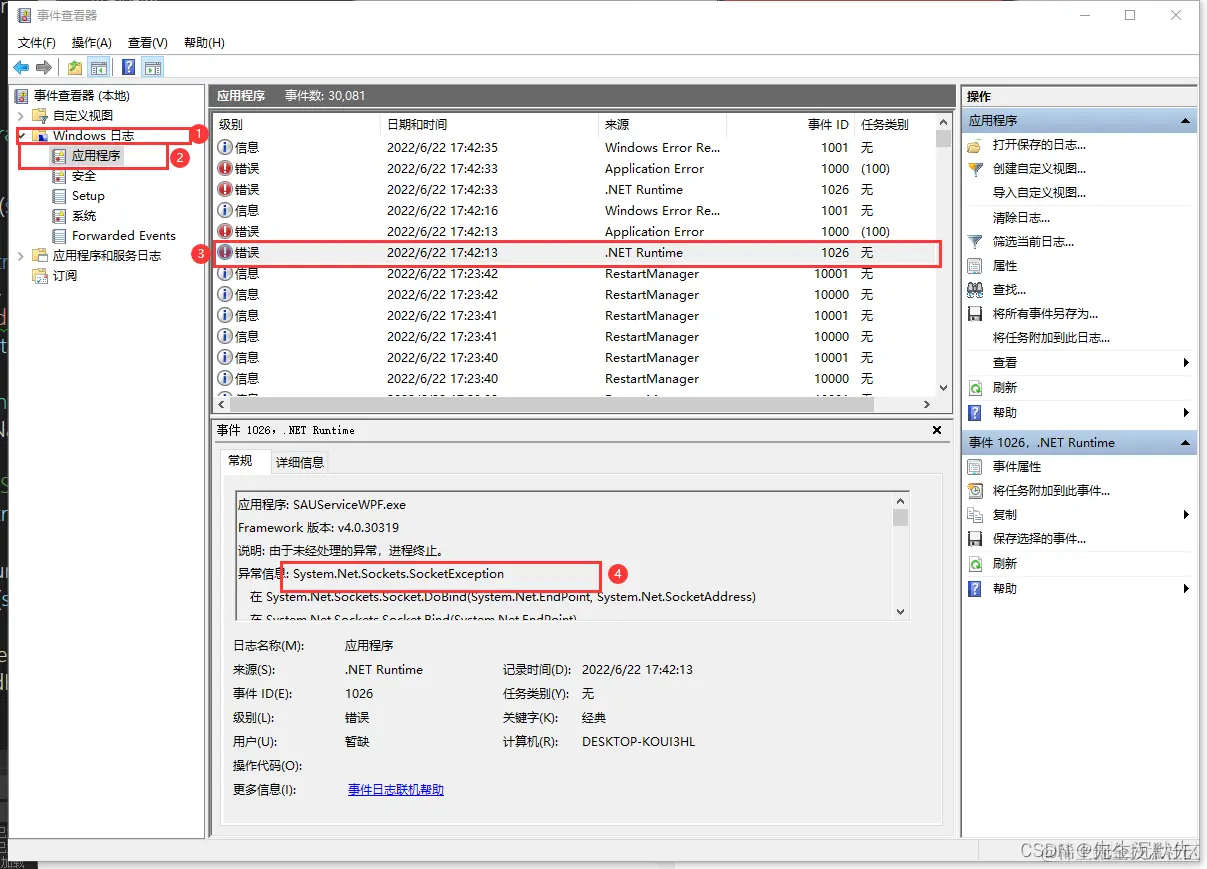Click 刷新 under 应用程序 actions
Viewport: 1207px width, 869px height.
pyautogui.click(x=1005, y=388)
